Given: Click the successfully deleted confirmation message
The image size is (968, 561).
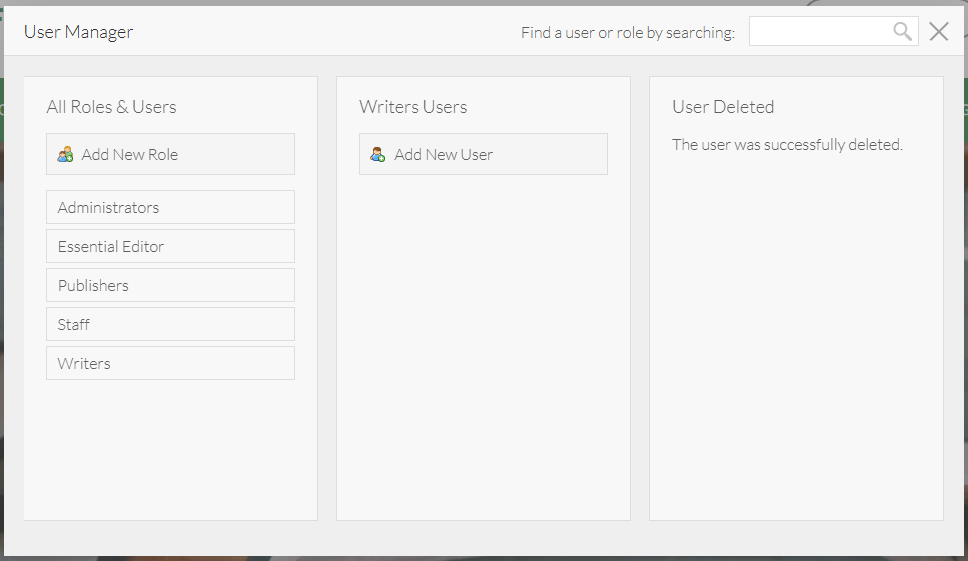Looking at the screenshot, I should click(x=787, y=145).
